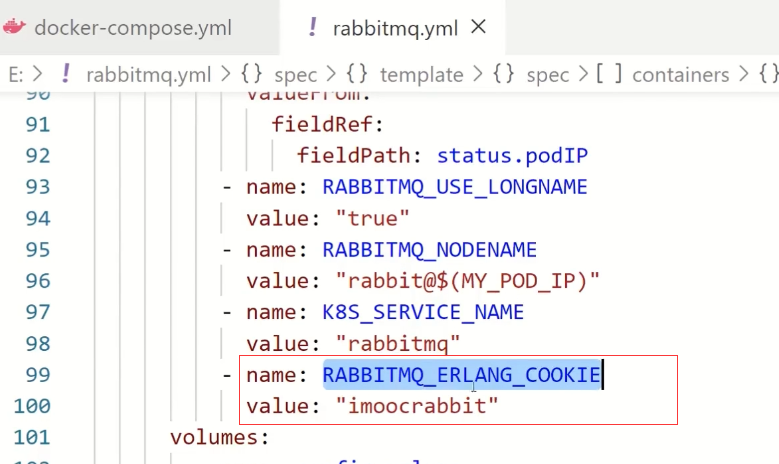
Task: Click the "true" value on line 94
Action: (372, 218)
